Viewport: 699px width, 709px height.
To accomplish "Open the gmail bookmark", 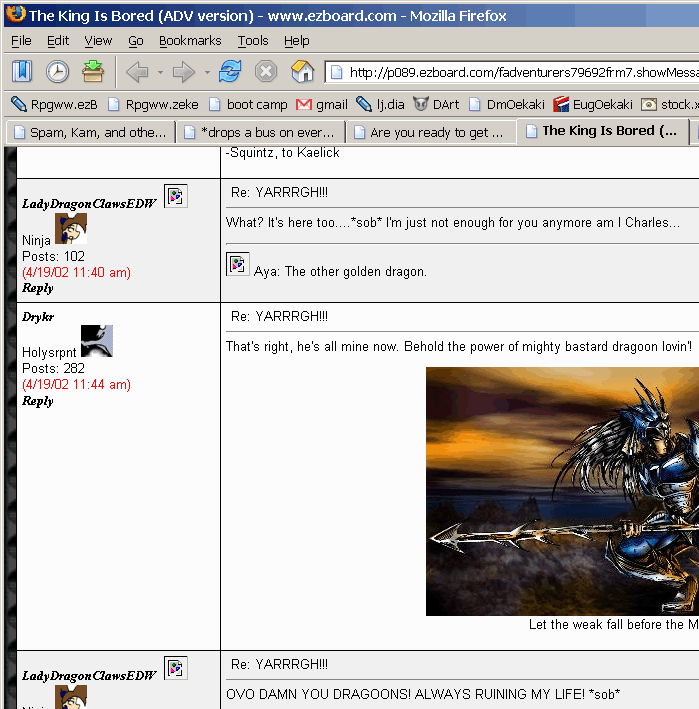I will 321,104.
